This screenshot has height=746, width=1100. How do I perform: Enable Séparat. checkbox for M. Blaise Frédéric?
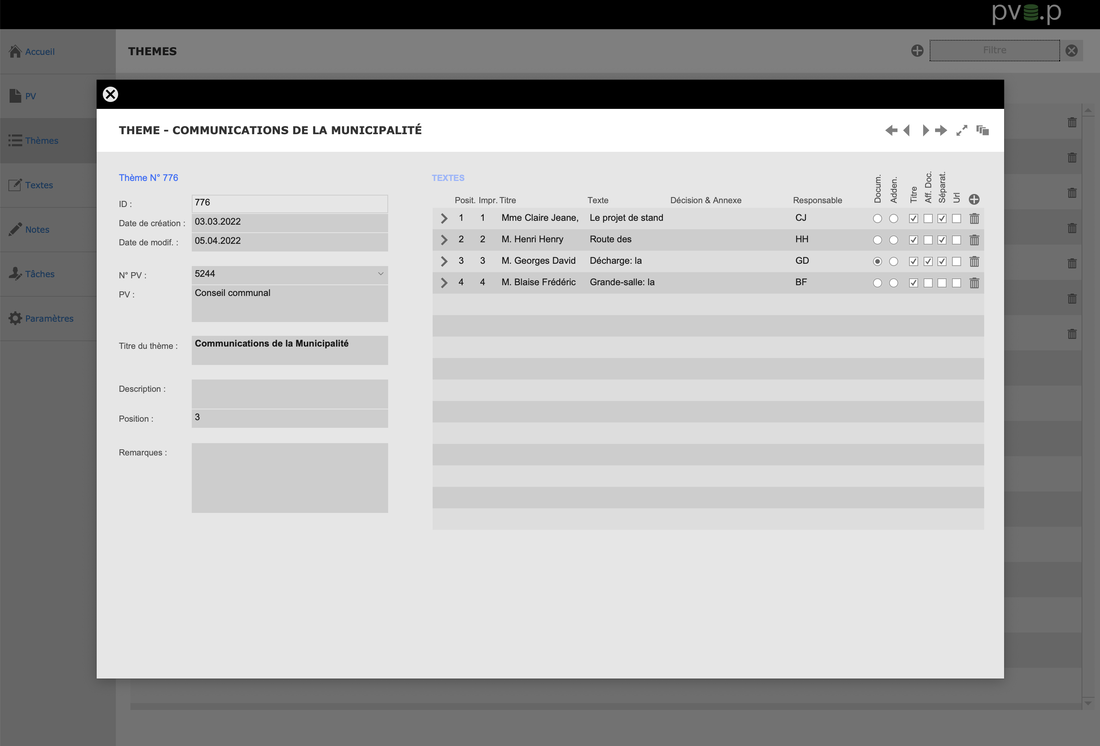[942, 283]
